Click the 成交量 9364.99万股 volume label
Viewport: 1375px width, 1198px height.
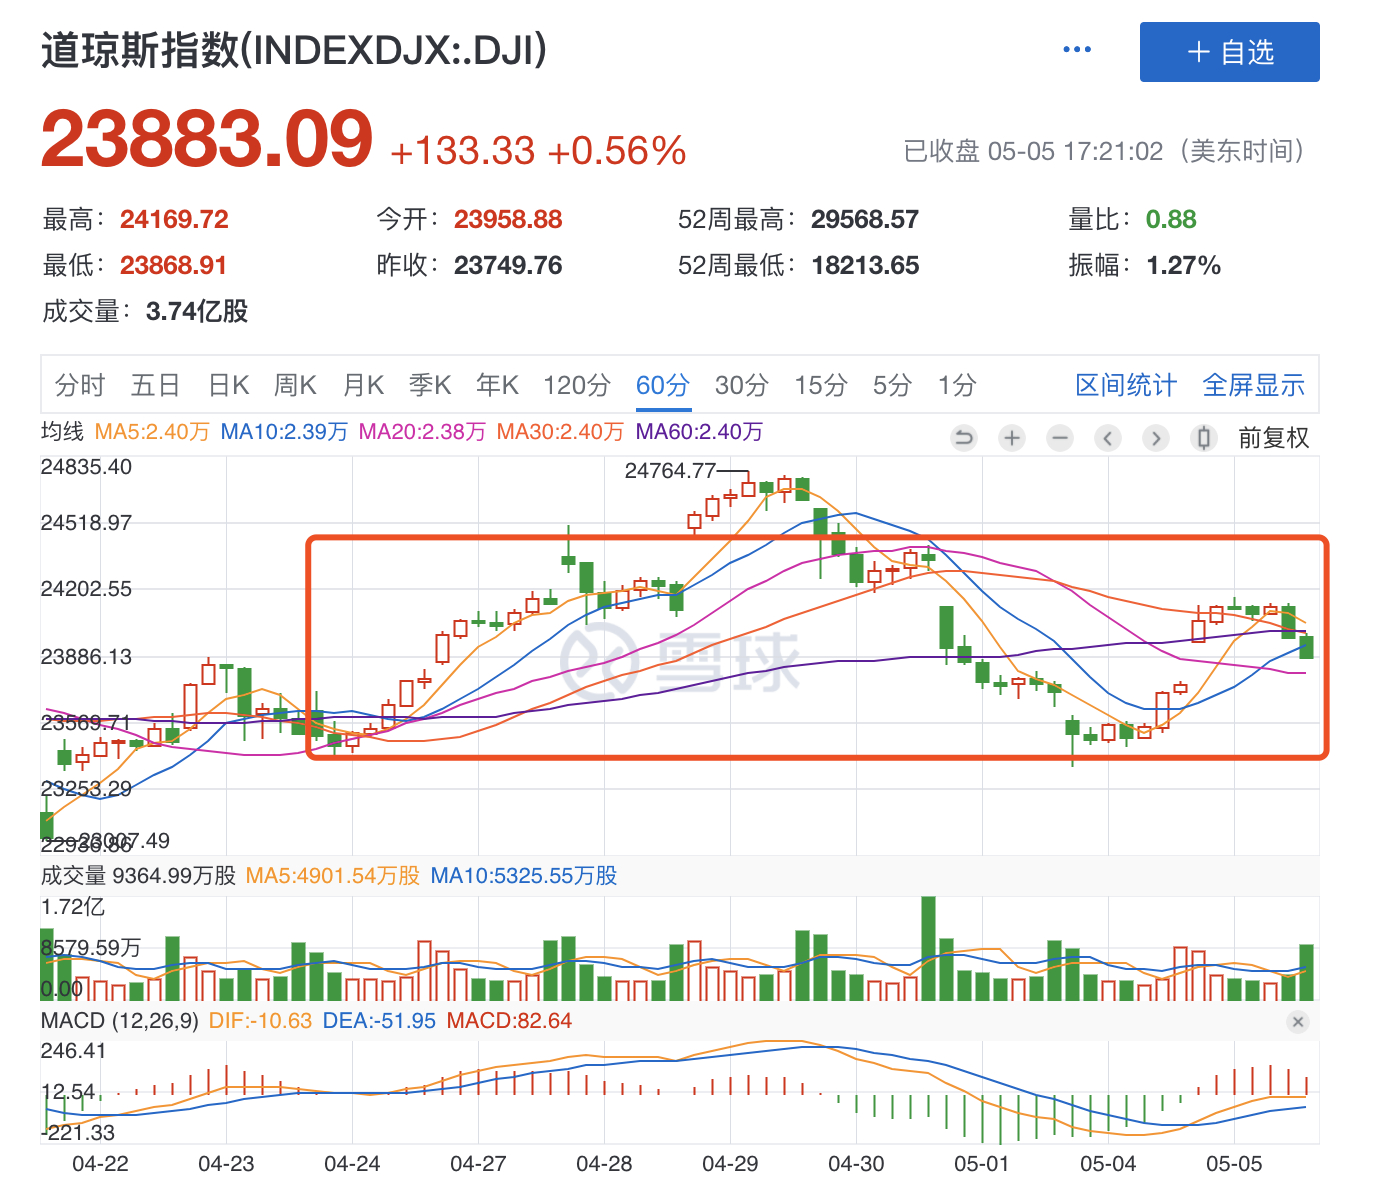[138, 876]
